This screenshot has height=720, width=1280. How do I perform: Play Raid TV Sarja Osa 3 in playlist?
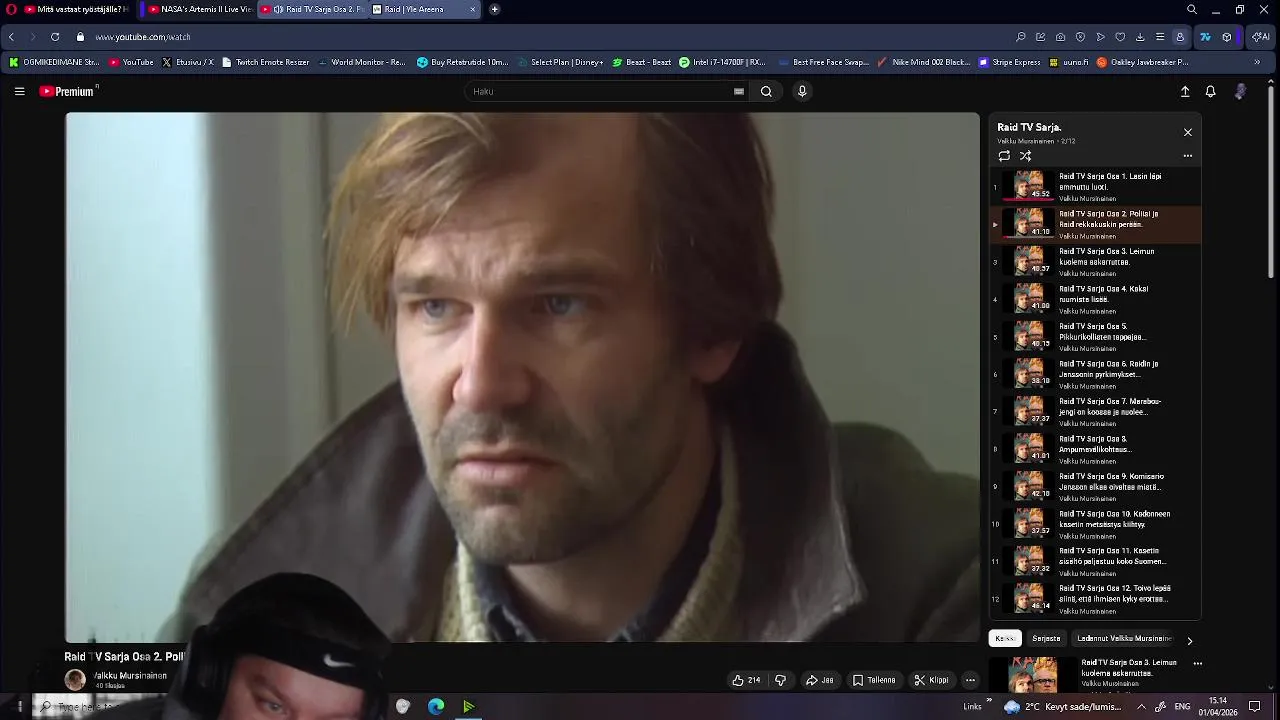coord(1095,261)
